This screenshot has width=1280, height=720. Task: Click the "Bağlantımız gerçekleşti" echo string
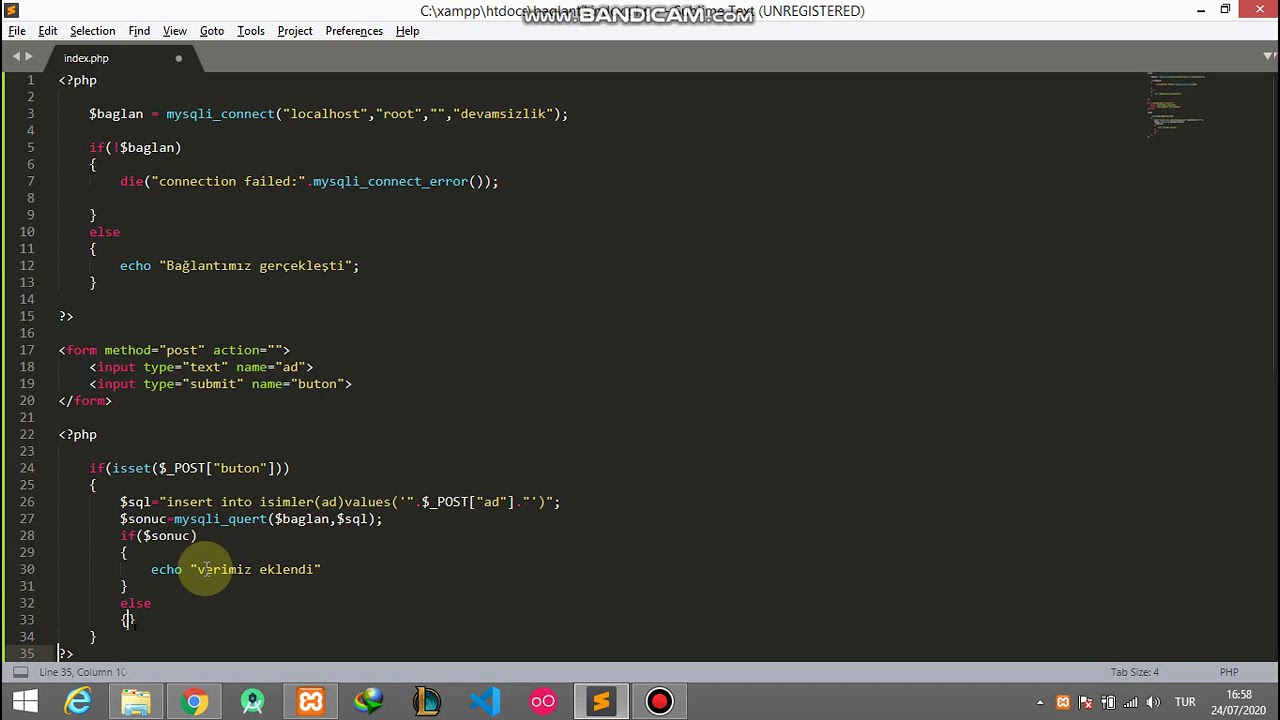pos(255,266)
